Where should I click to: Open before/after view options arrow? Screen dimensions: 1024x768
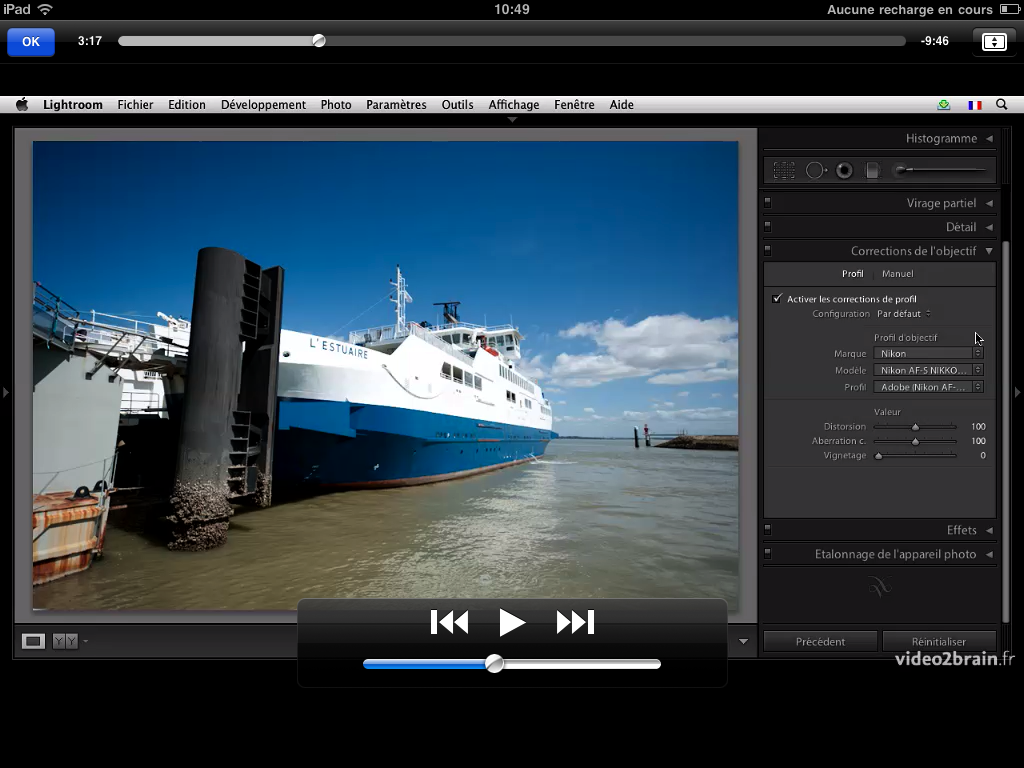[86, 641]
